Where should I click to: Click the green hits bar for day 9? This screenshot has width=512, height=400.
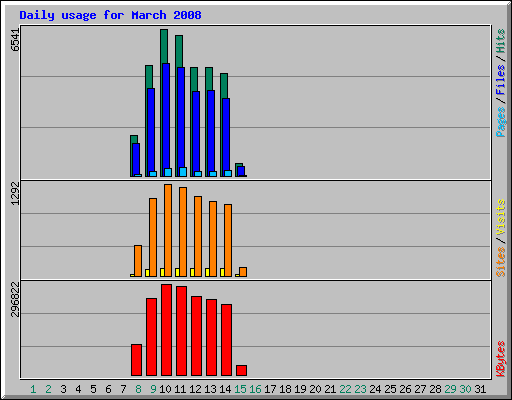[x=149, y=77]
